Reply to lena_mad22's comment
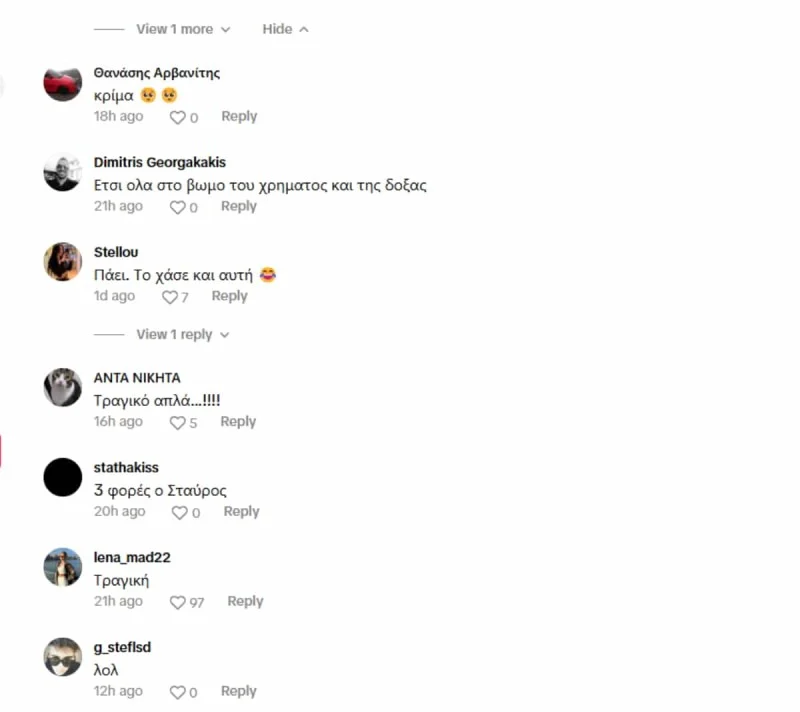 [x=245, y=601]
